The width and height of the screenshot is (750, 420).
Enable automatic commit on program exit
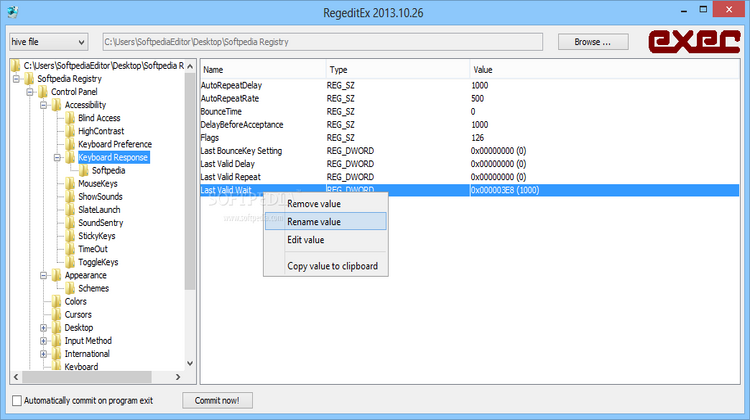tap(17, 400)
